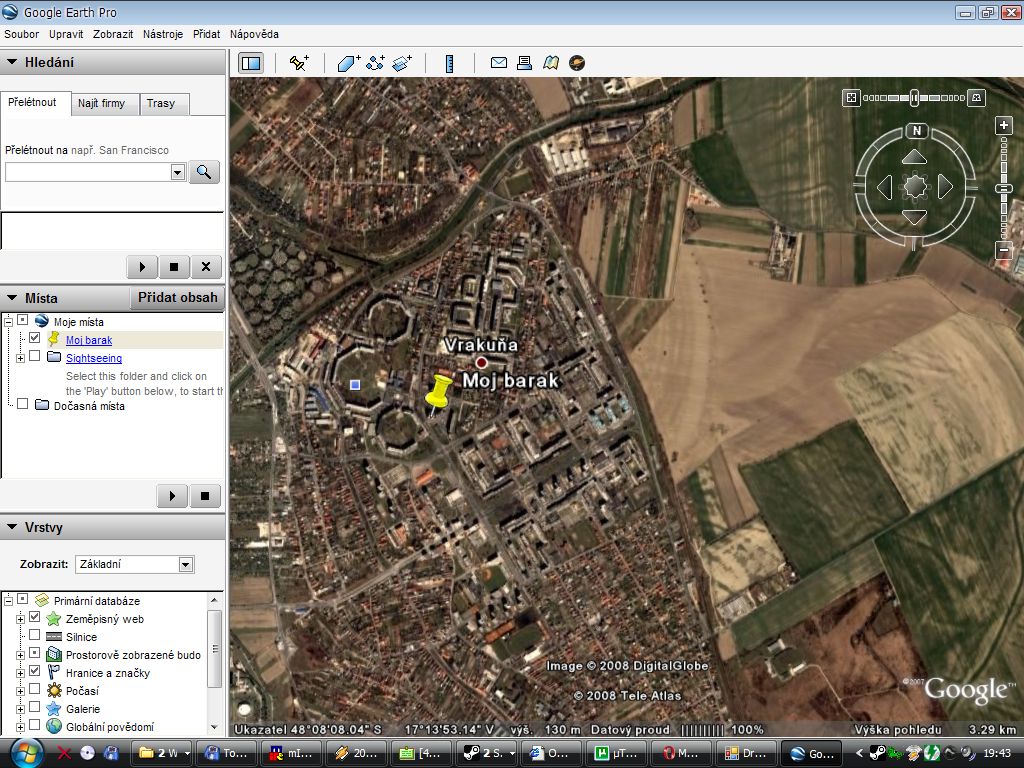Image resolution: width=1024 pixels, height=768 pixels.
Task: Click the Print toolbar icon
Action: point(524,63)
